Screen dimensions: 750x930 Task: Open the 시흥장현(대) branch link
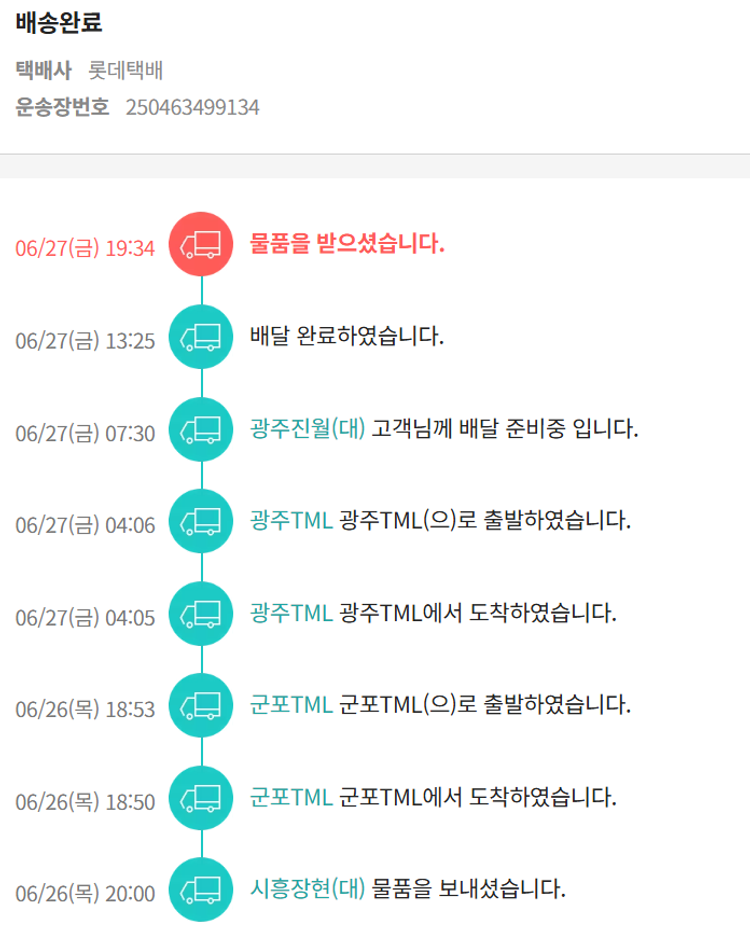tap(307, 888)
